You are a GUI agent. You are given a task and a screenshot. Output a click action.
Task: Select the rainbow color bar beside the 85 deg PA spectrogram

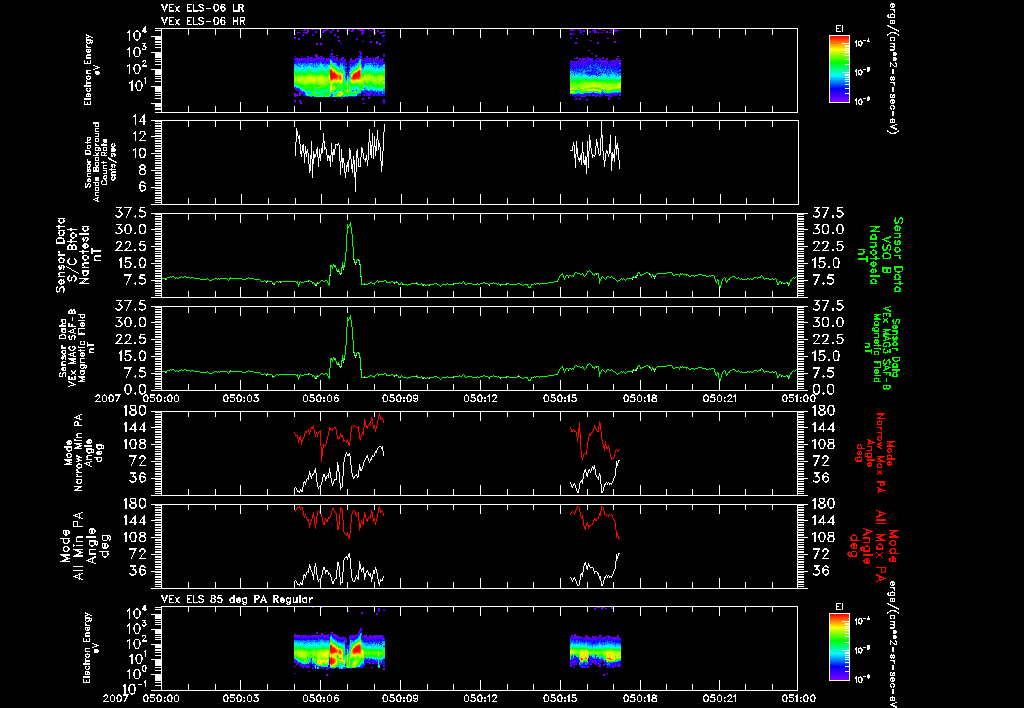pos(839,647)
